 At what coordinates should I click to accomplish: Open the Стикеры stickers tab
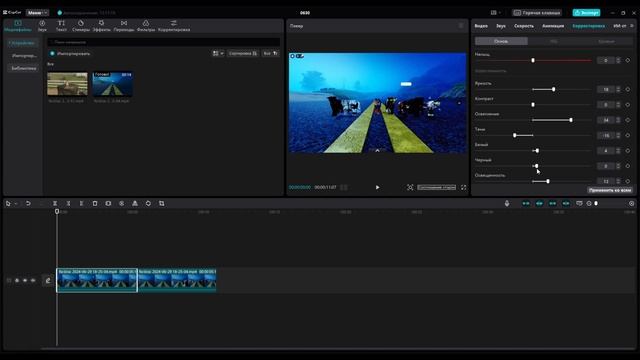pos(81,26)
